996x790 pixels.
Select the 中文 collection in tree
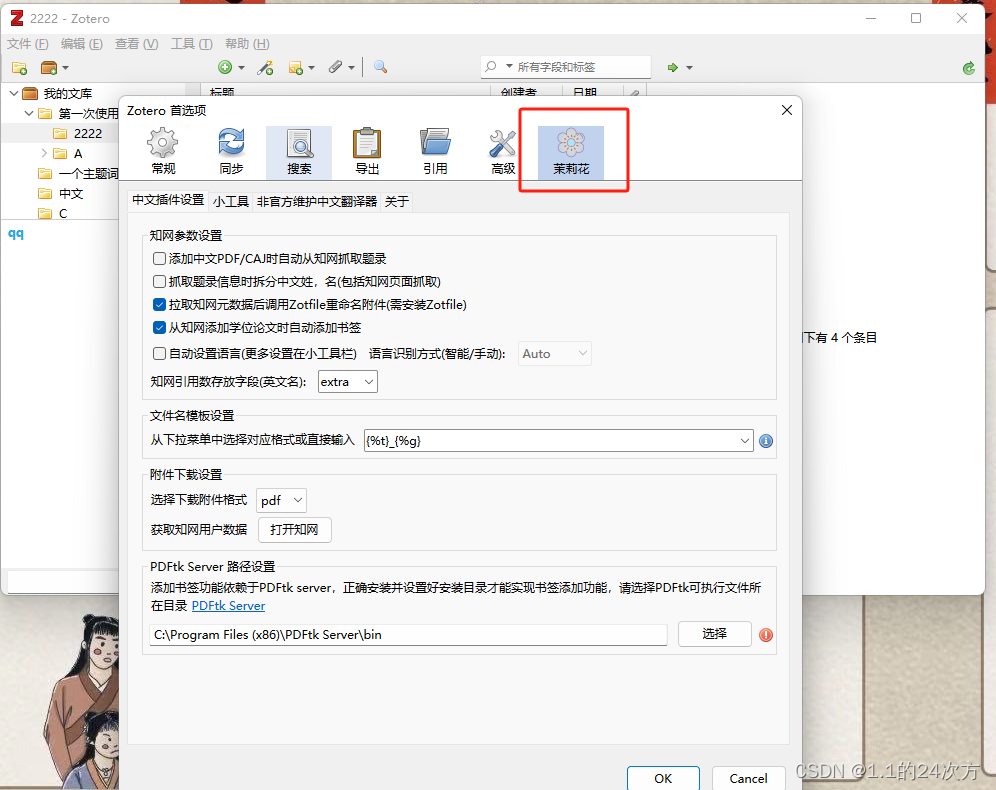(71, 194)
